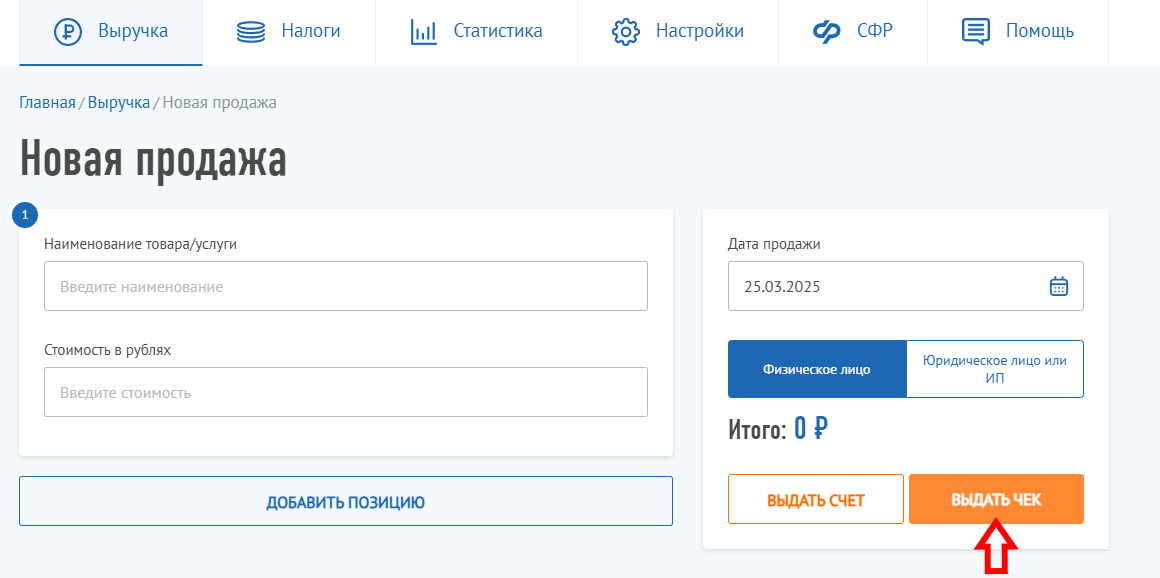Click the ruble icon on Выручка tab
The height and width of the screenshot is (578, 1160).
(67, 31)
